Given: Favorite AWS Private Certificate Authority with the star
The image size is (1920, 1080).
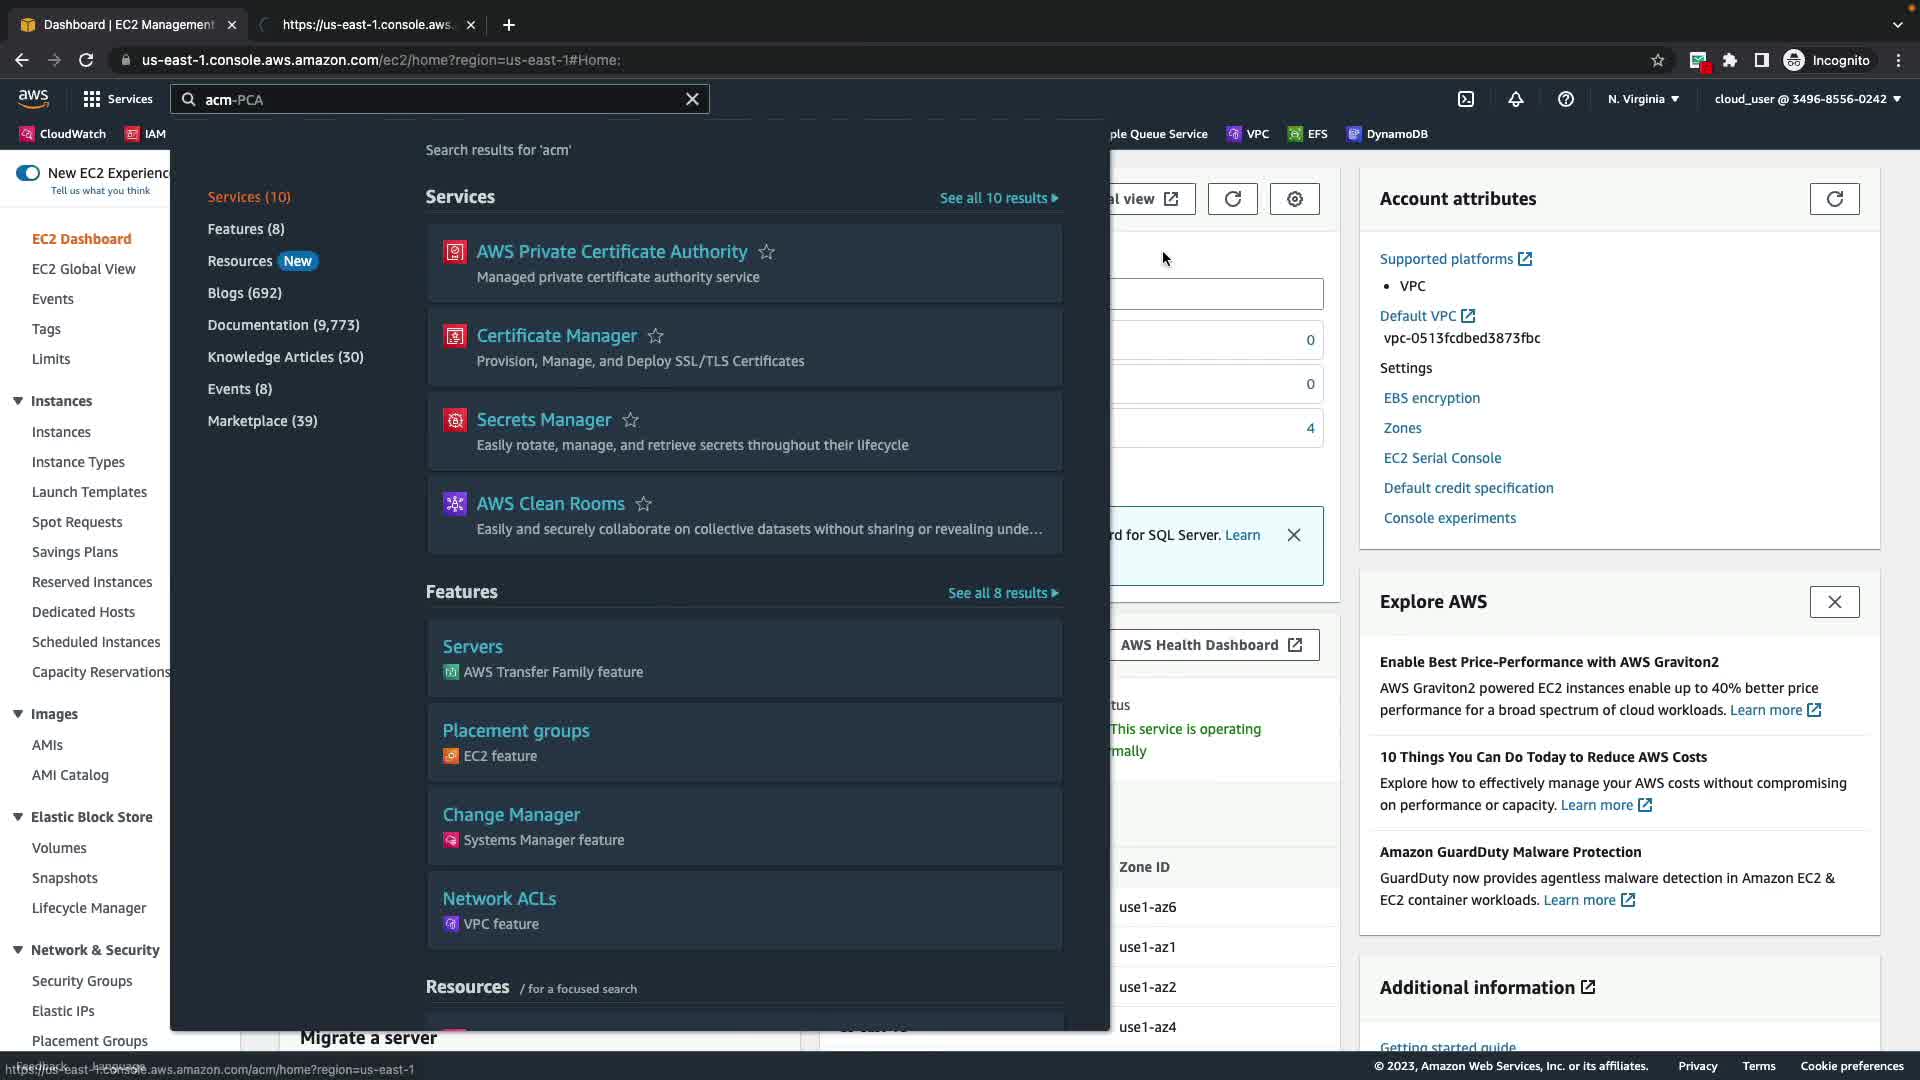Looking at the screenshot, I should point(767,252).
